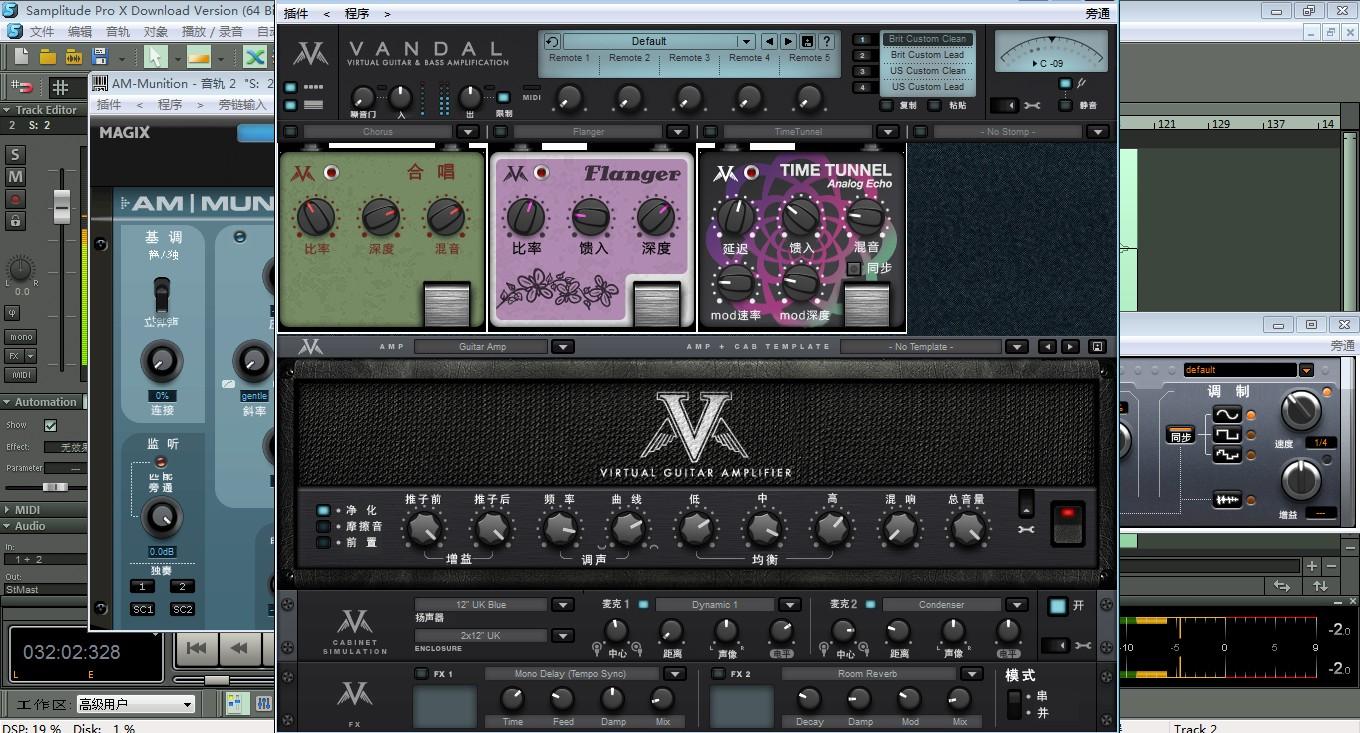Toggle the snap magnet icon
The width and height of the screenshot is (1360, 733).
24,87
